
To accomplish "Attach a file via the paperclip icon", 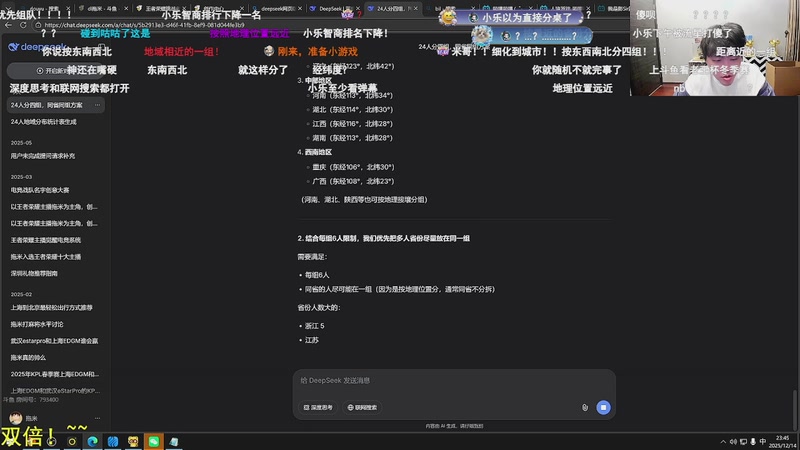I will 585,407.
